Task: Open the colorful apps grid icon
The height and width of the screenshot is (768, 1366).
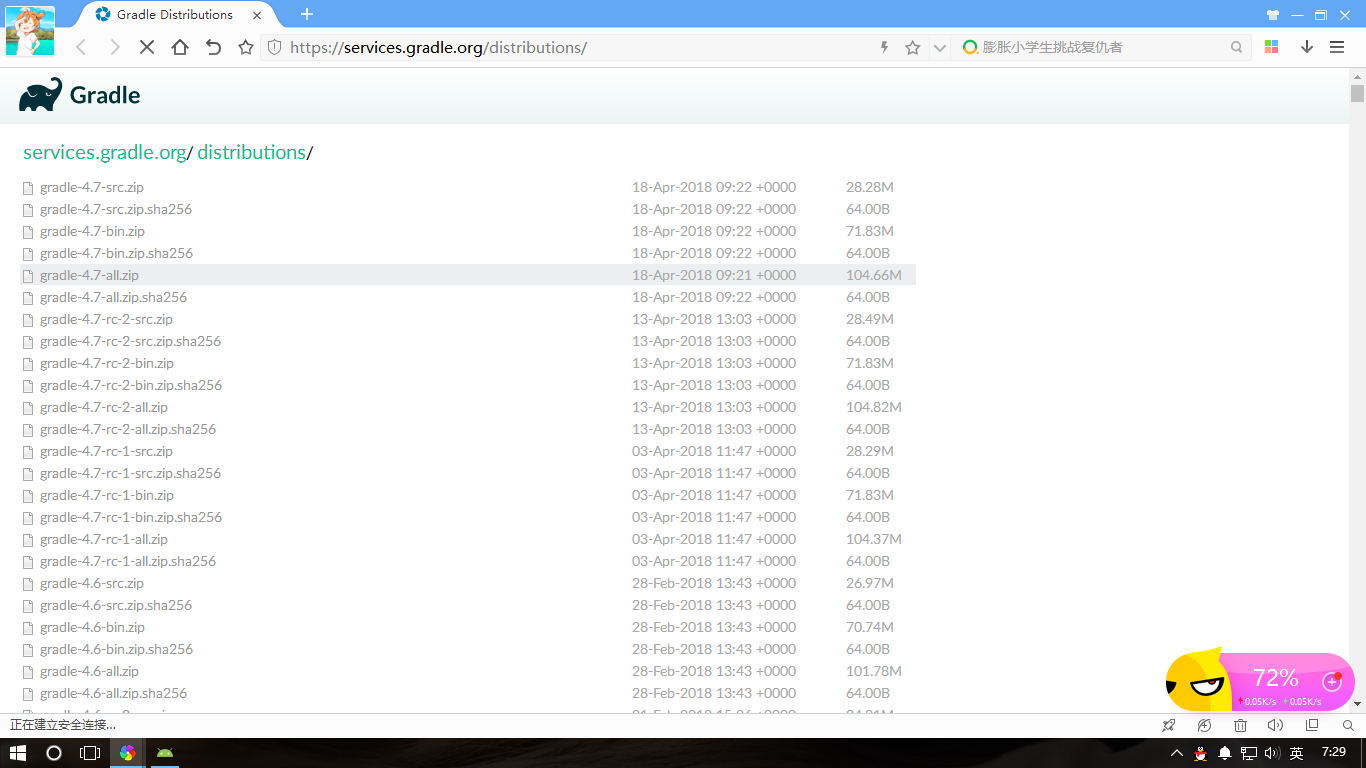Action: click(x=1272, y=47)
